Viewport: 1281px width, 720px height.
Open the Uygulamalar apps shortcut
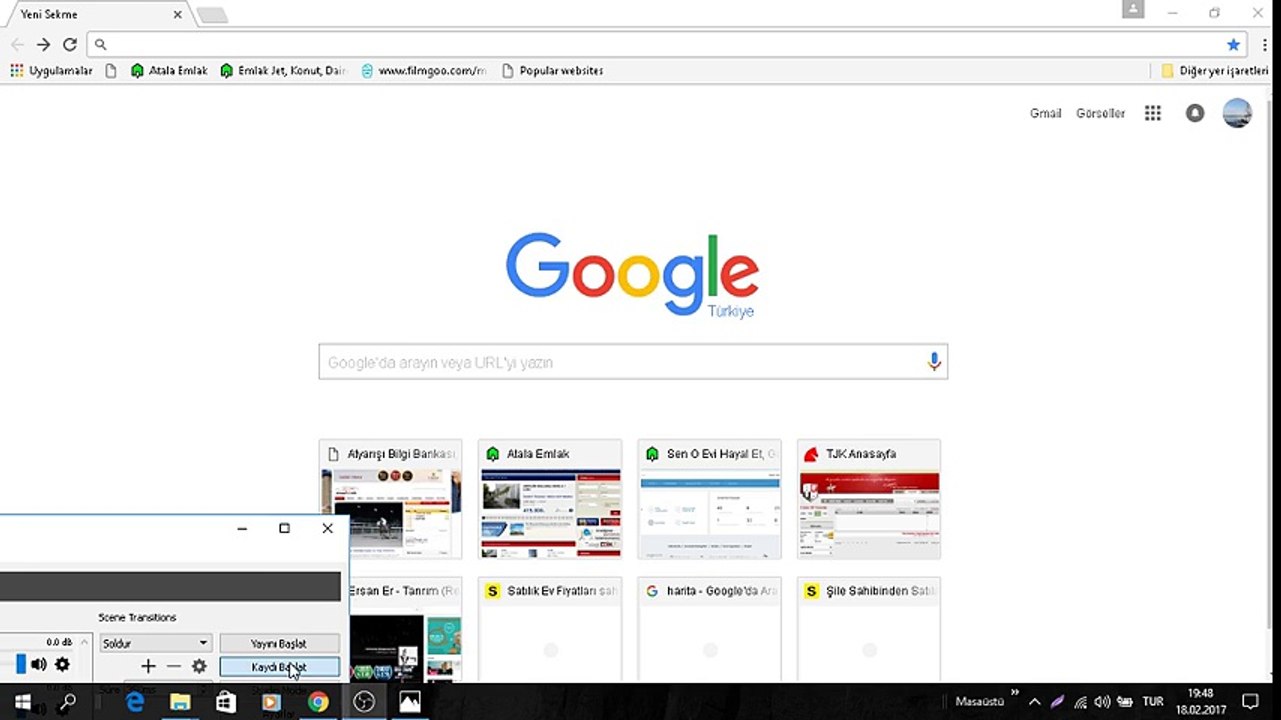51,71
